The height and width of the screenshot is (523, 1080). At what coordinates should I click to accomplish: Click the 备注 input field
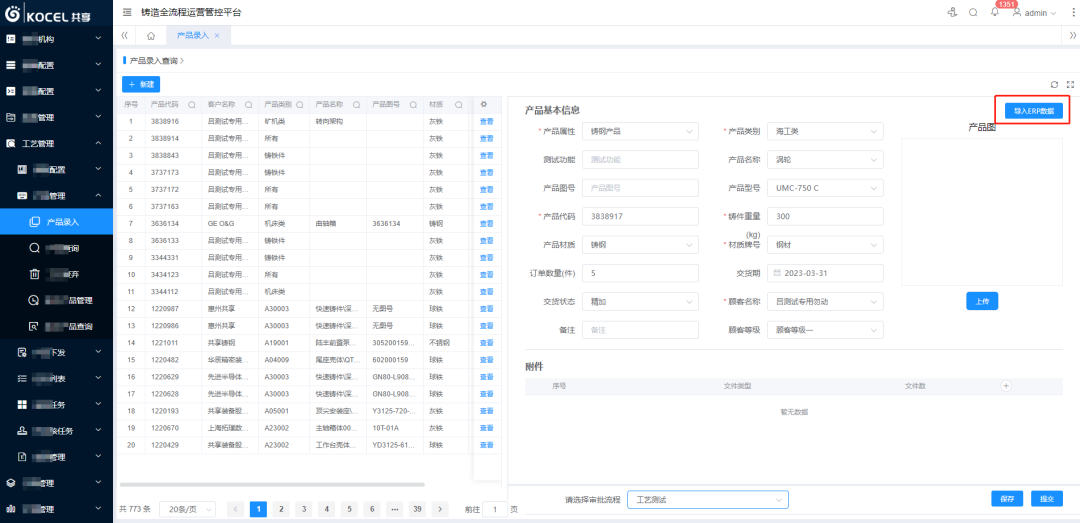pyautogui.click(x=640, y=330)
